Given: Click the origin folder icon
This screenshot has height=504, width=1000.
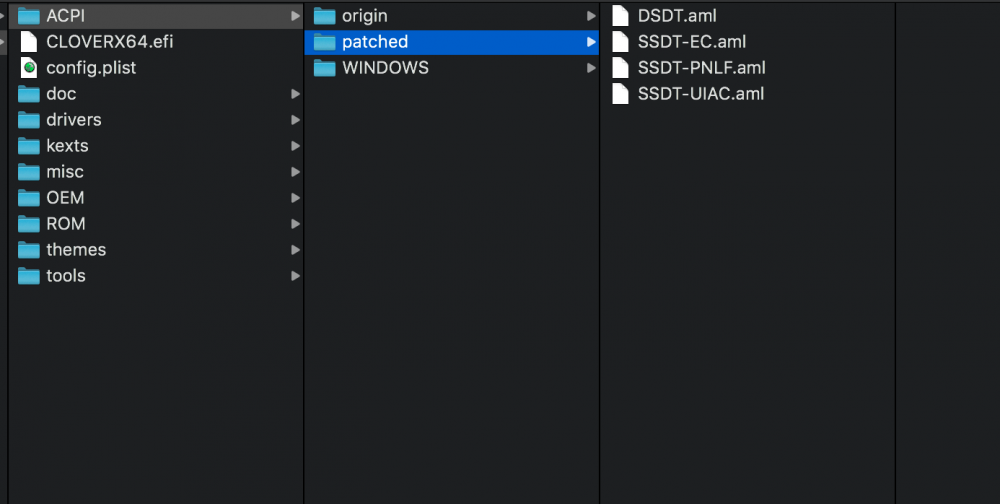Looking at the screenshot, I should click(324, 16).
